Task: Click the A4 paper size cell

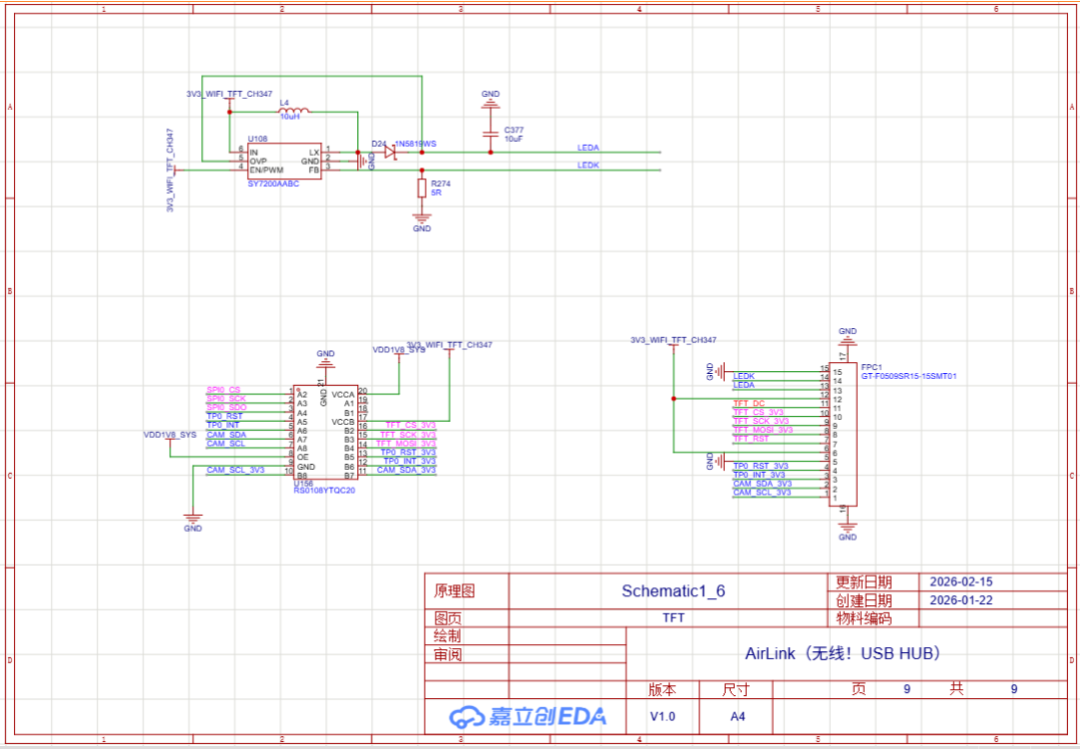Action: point(738,717)
